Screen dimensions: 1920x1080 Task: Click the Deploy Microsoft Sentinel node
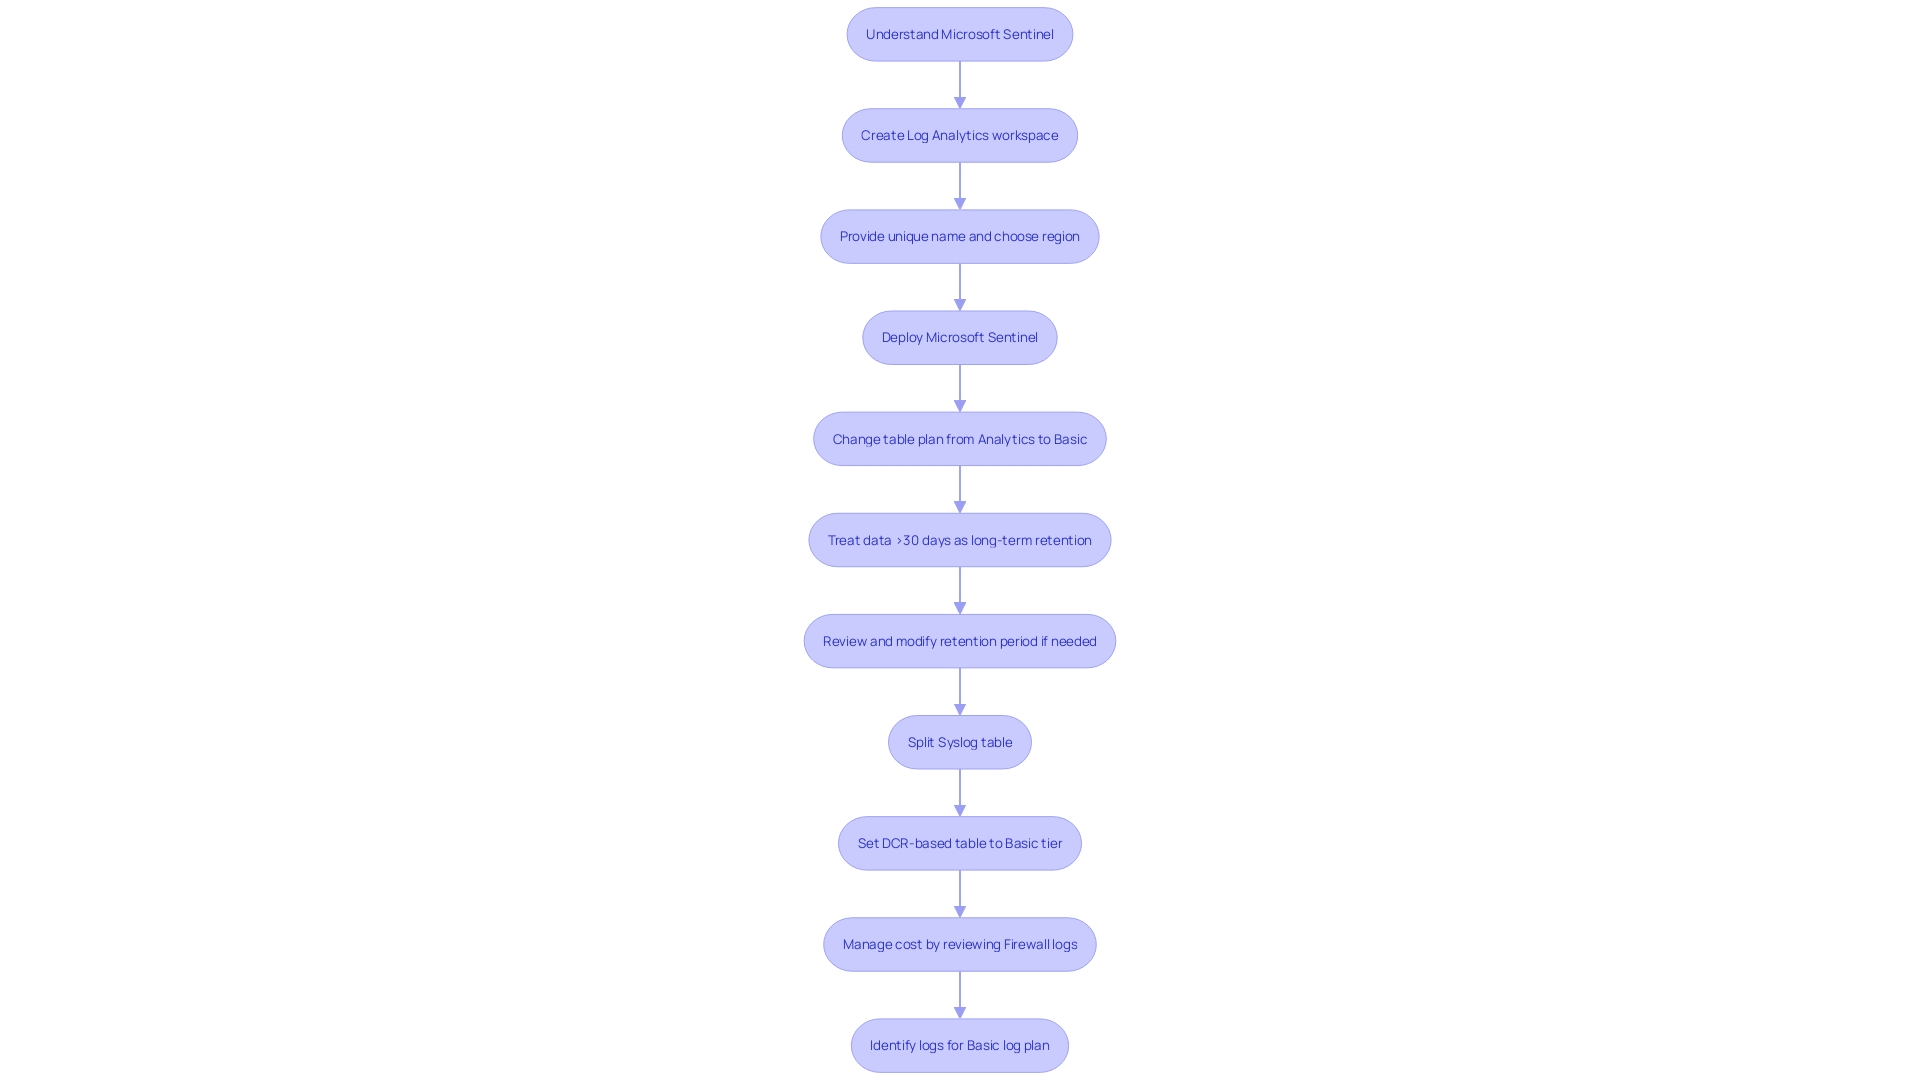(x=960, y=338)
